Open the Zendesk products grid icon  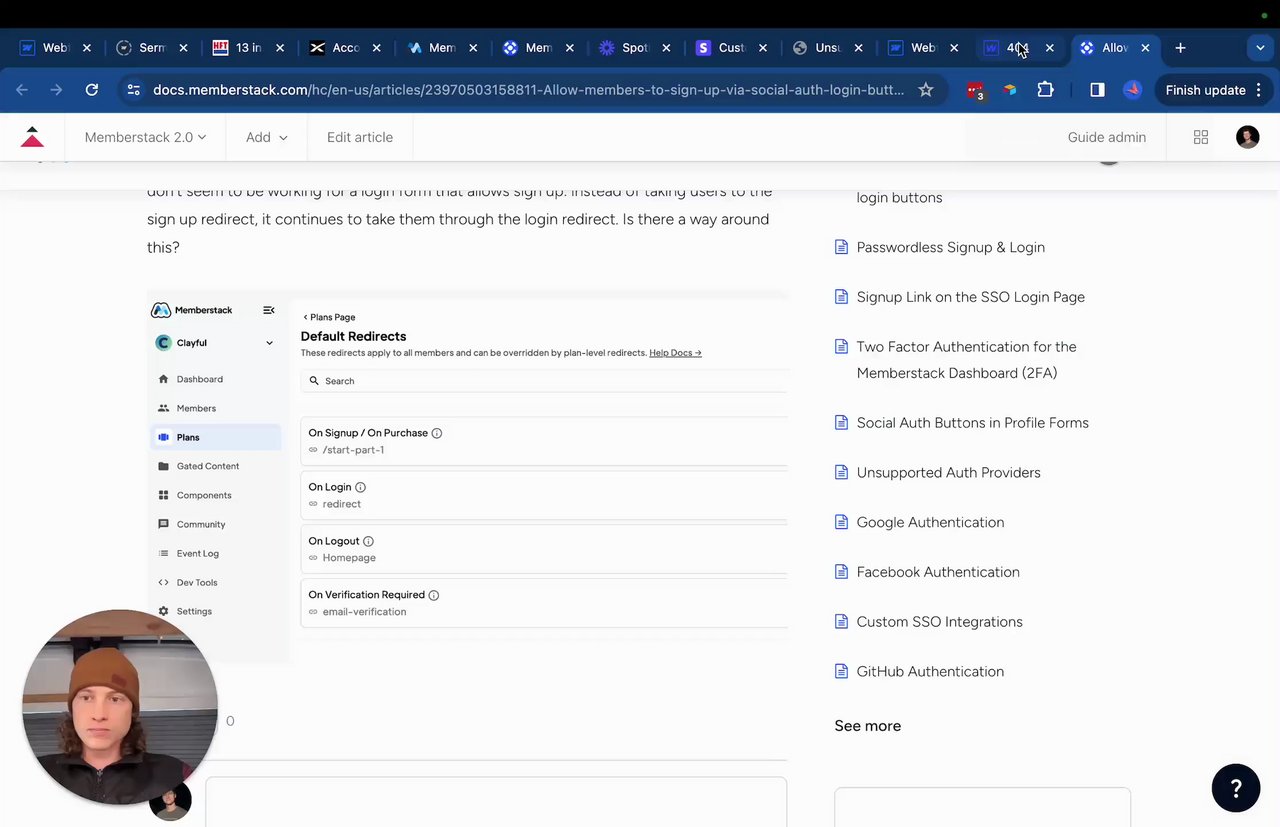click(x=1201, y=137)
